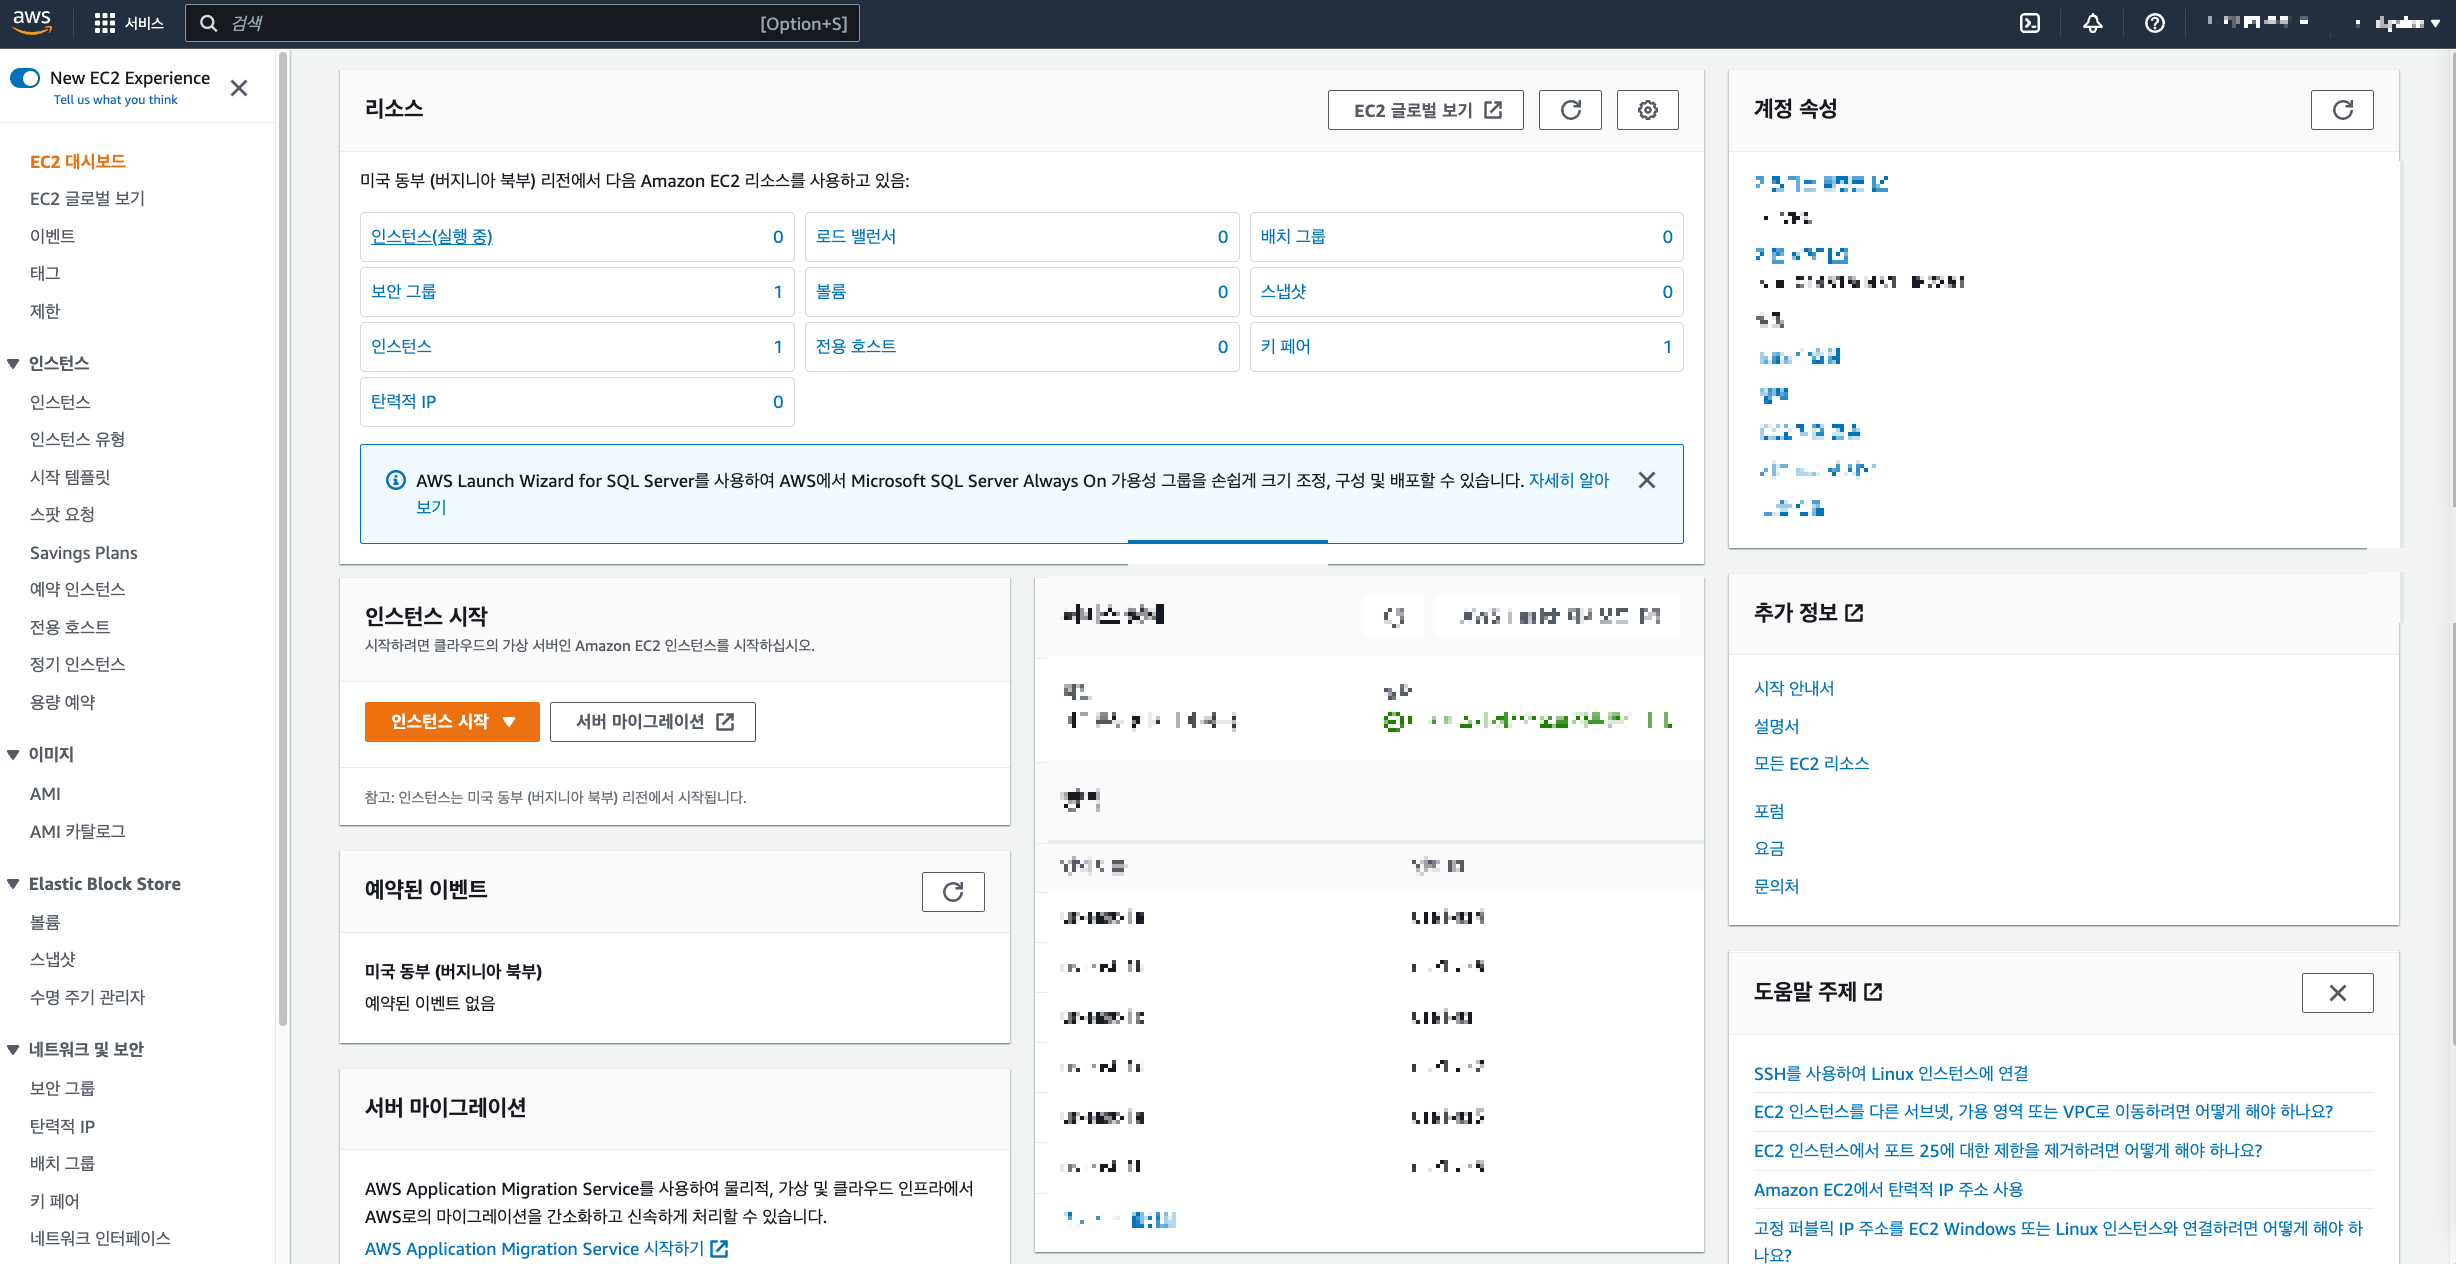This screenshot has width=2456, height=1264.
Task: Collapse the 네트워크 및 보안 section
Action: (x=14, y=1050)
